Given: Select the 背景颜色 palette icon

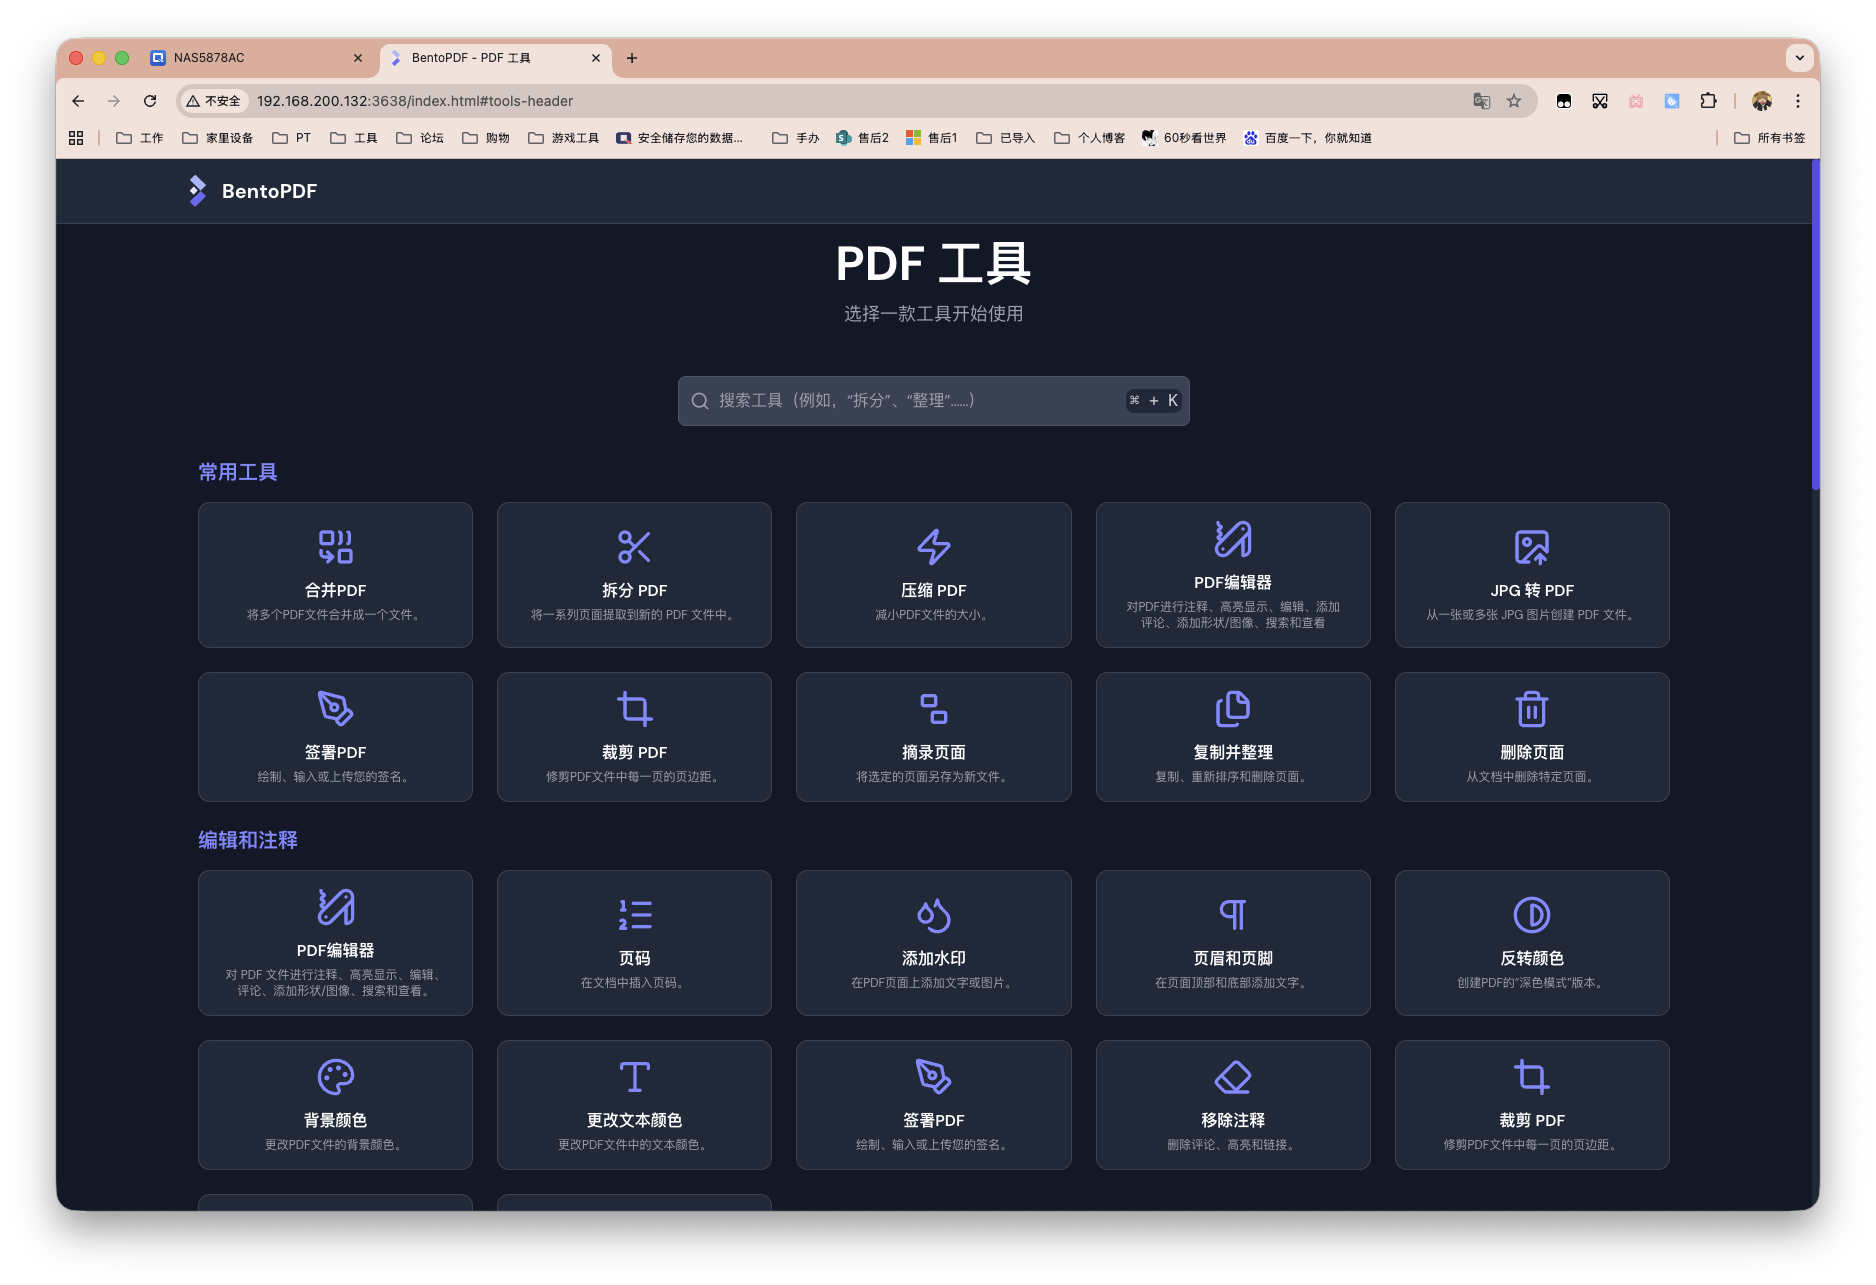Looking at the screenshot, I should point(335,1077).
